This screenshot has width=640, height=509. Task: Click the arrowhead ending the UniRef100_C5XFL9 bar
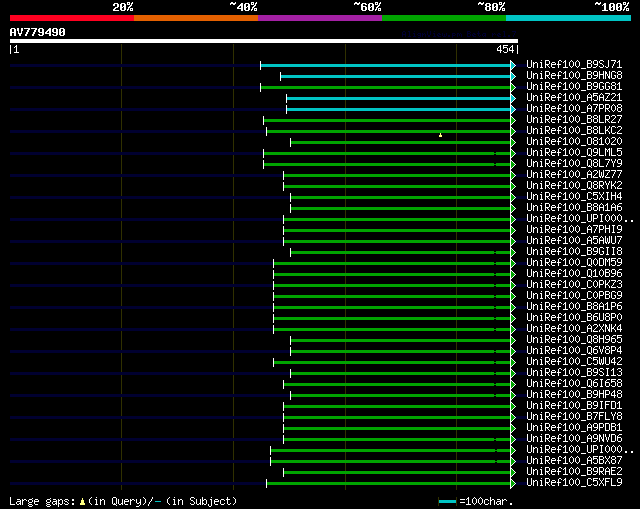point(513,483)
